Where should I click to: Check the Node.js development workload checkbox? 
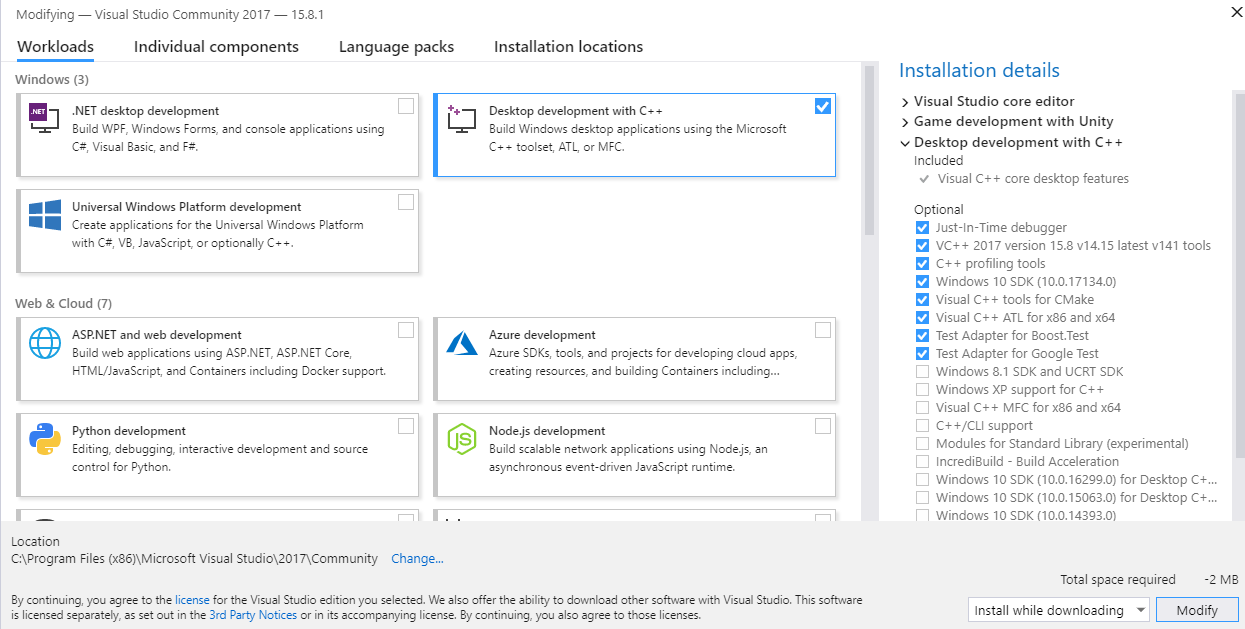pos(823,426)
